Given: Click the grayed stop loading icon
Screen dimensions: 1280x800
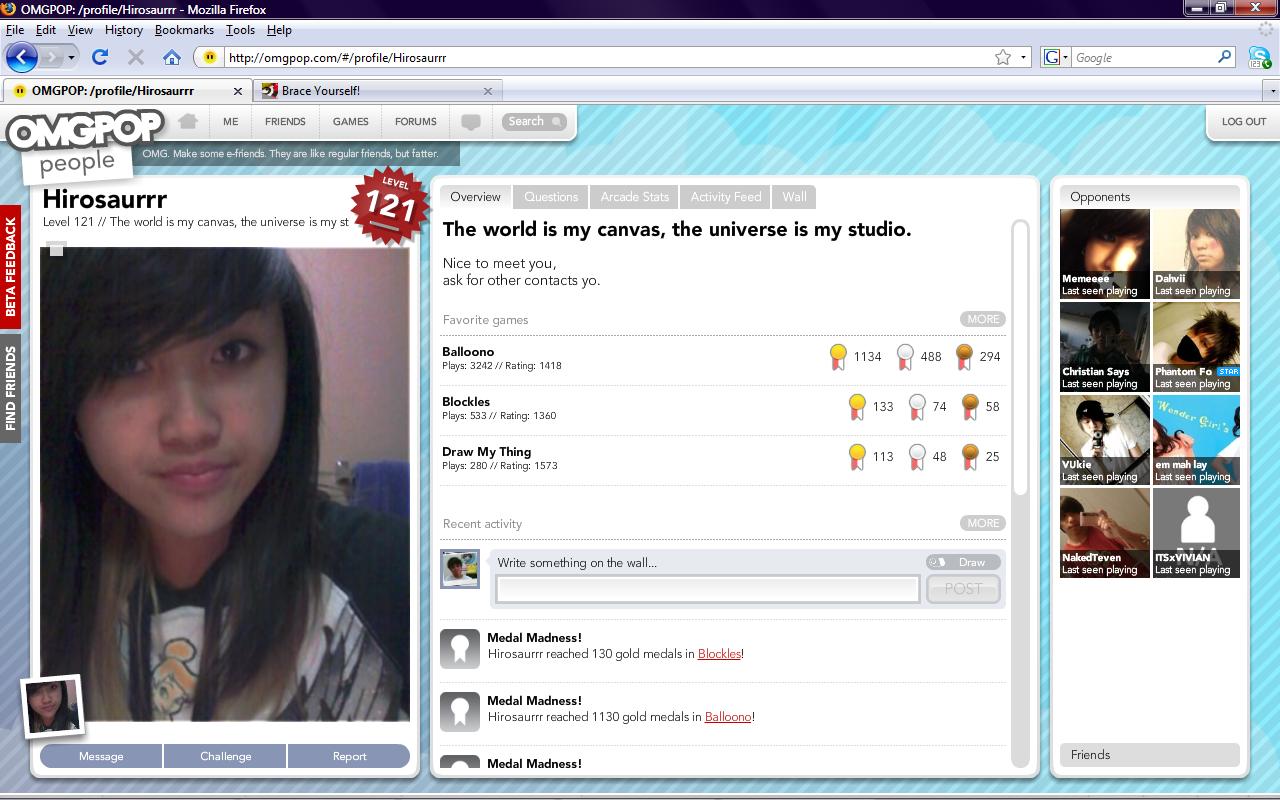Looking at the screenshot, I should [136, 58].
